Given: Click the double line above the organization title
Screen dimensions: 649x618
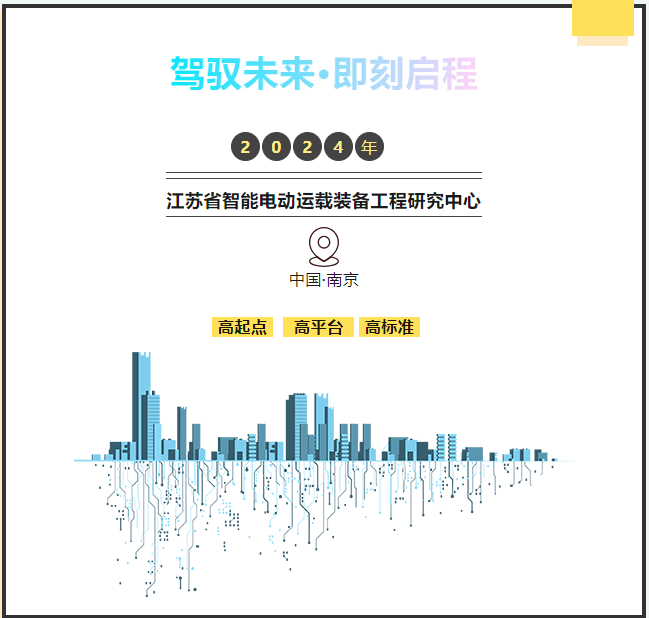Looking at the screenshot, I should coord(324,176).
